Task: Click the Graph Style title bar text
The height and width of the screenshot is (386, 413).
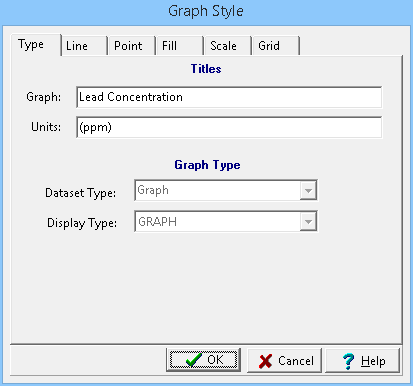Action: coord(206,11)
